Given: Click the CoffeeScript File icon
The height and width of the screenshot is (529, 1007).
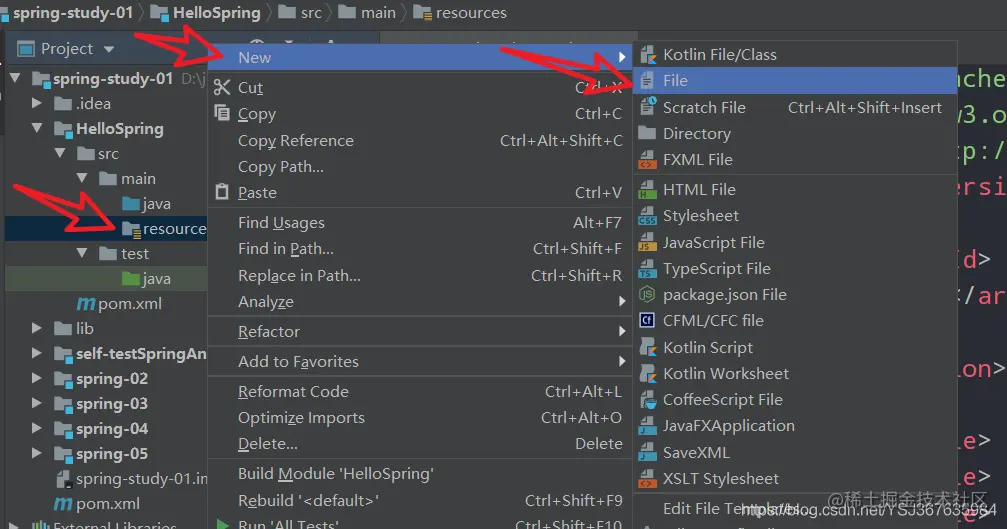Looking at the screenshot, I should 648,400.
